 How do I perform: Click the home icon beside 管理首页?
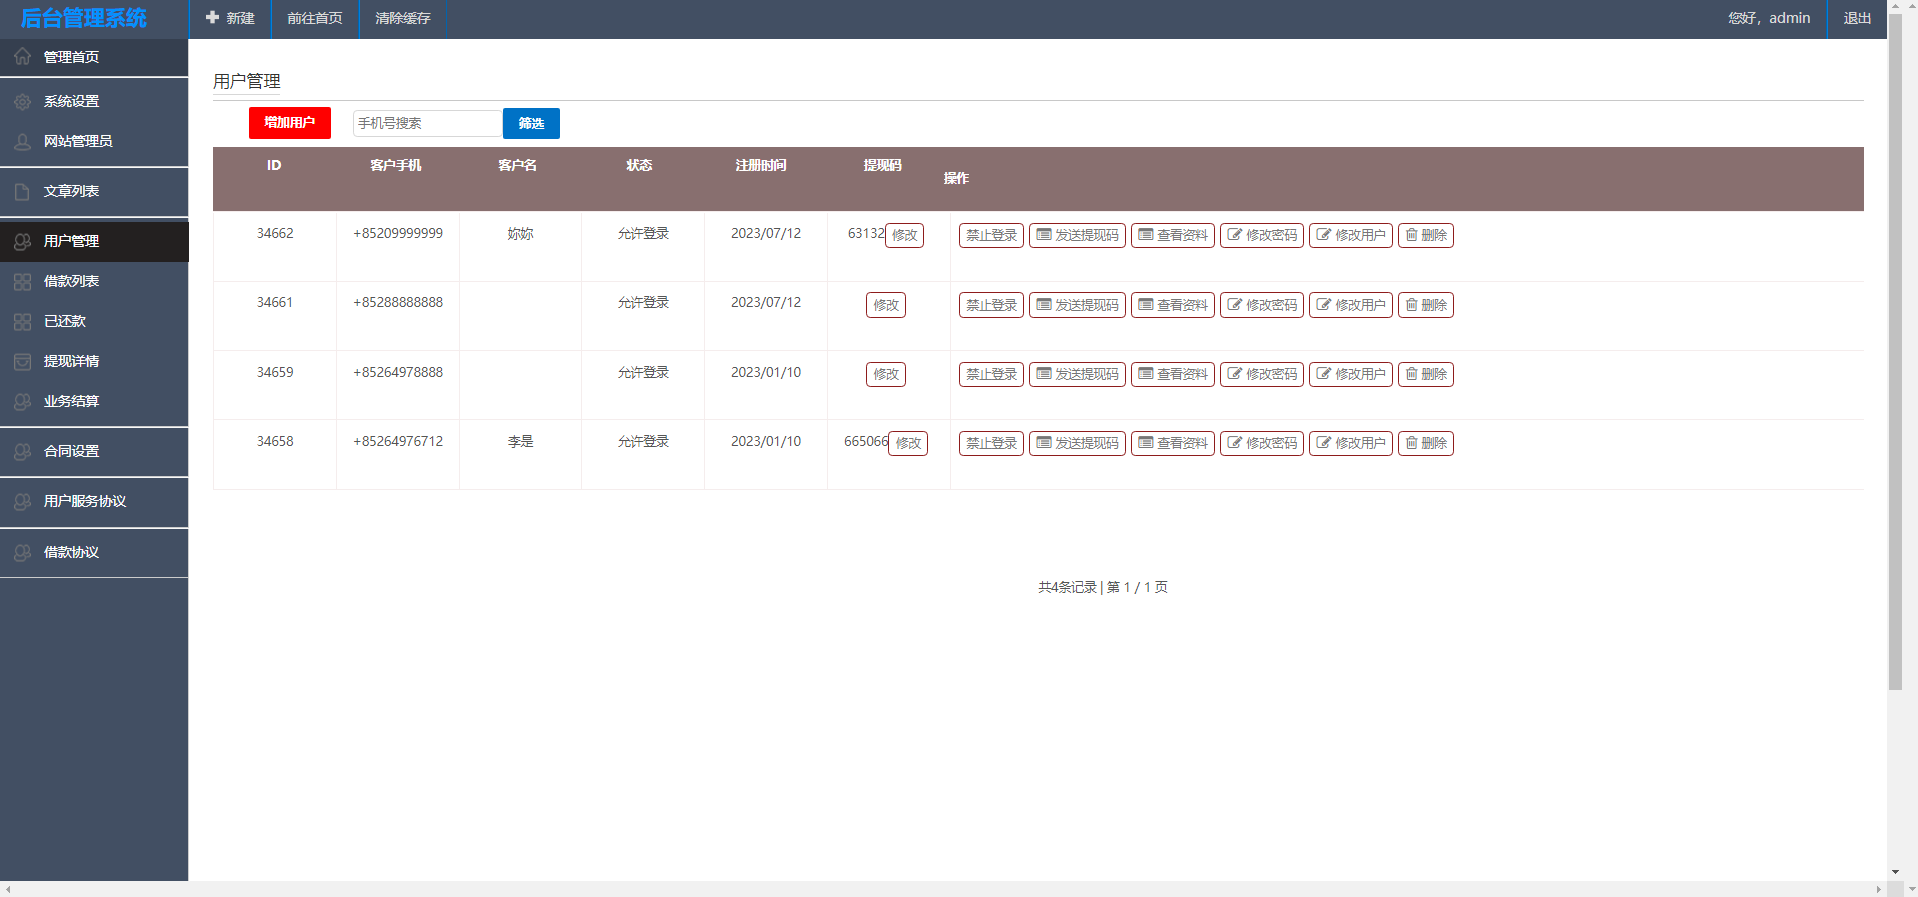(22, 57)
